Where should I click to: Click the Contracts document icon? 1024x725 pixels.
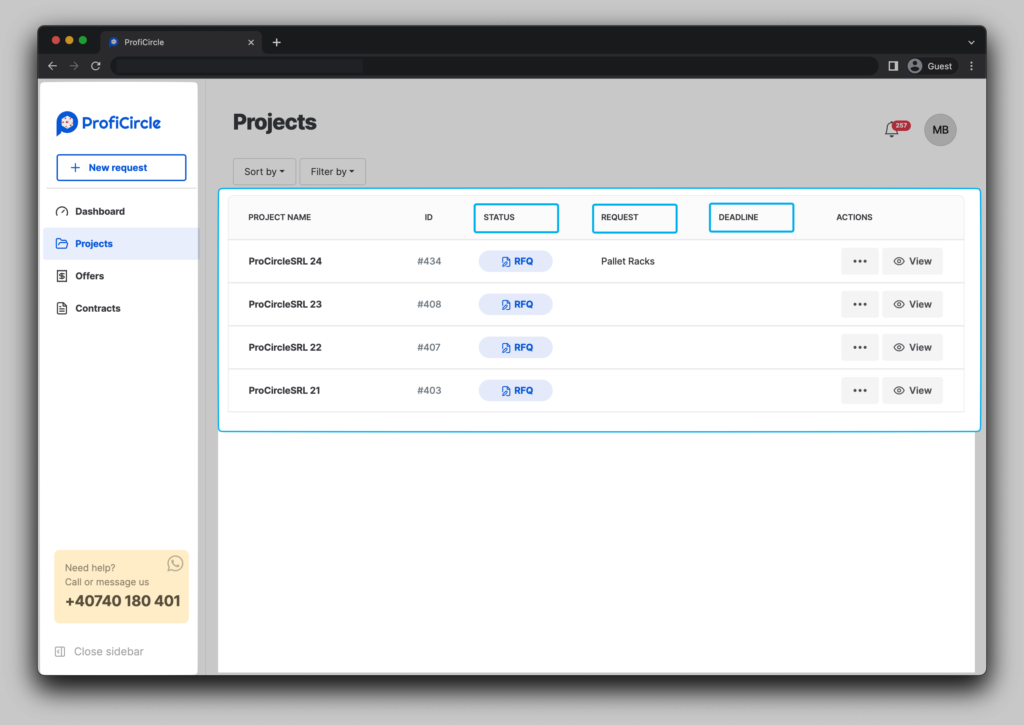62,308
